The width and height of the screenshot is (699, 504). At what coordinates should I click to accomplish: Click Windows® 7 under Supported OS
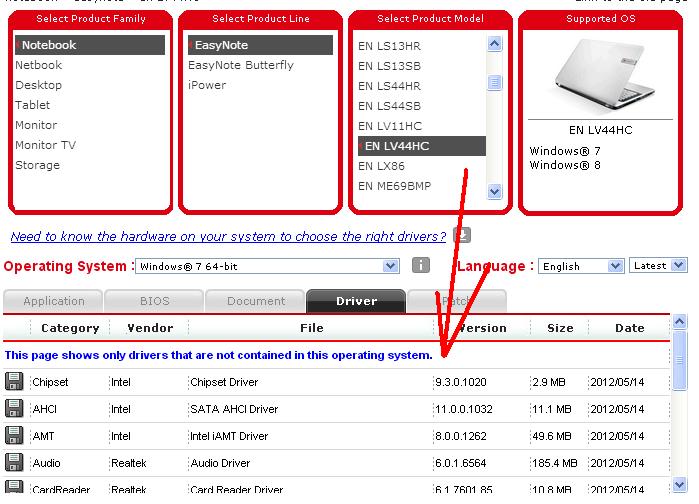[x=565, y=151]
